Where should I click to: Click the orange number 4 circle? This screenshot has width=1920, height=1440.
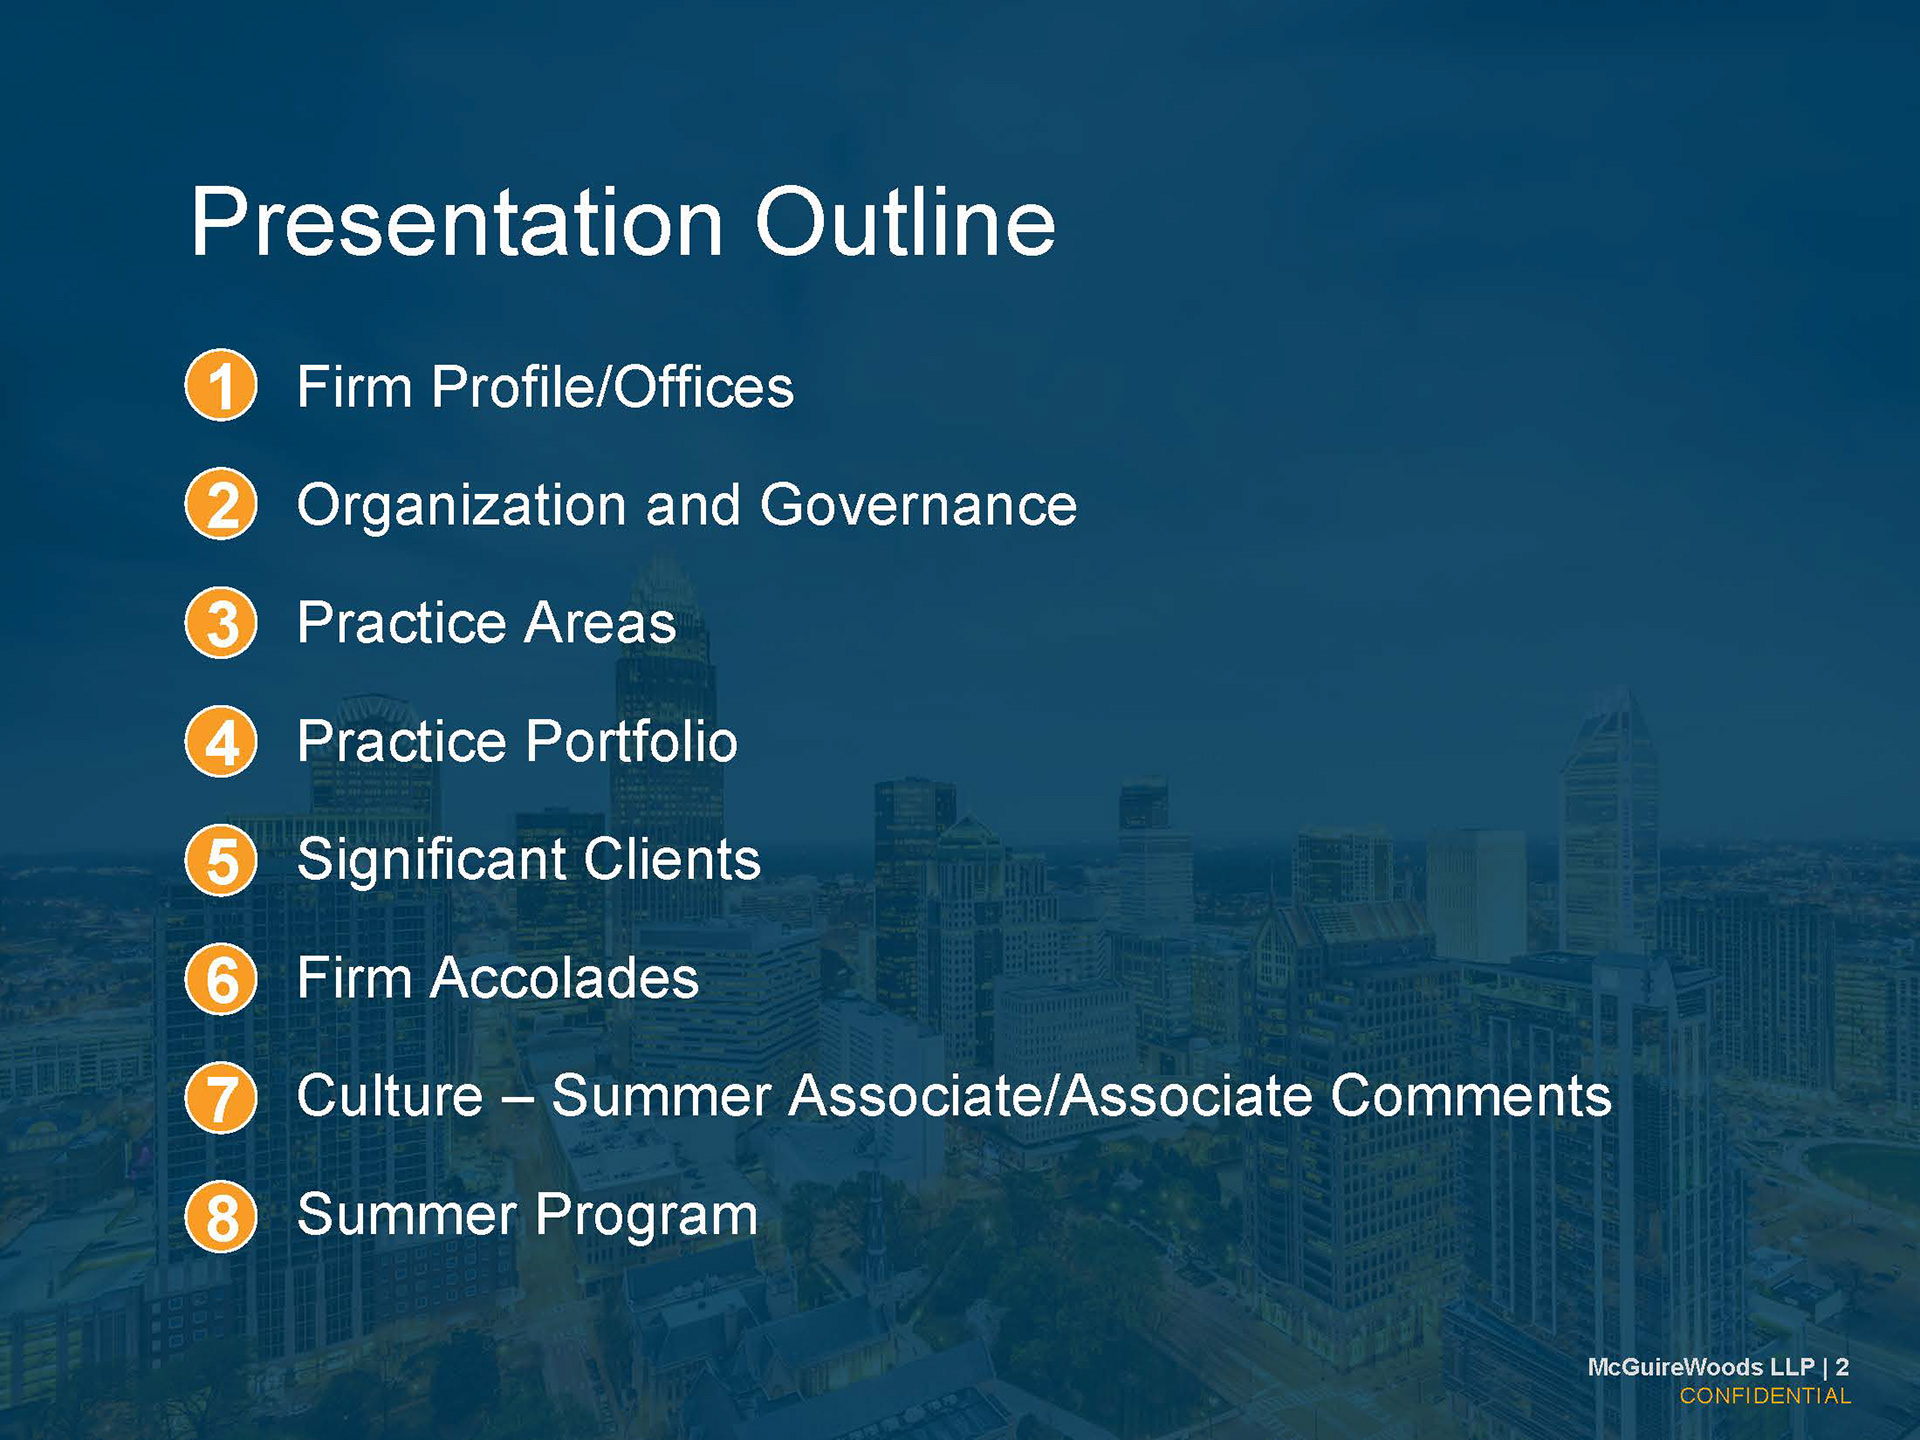[221, 741]
